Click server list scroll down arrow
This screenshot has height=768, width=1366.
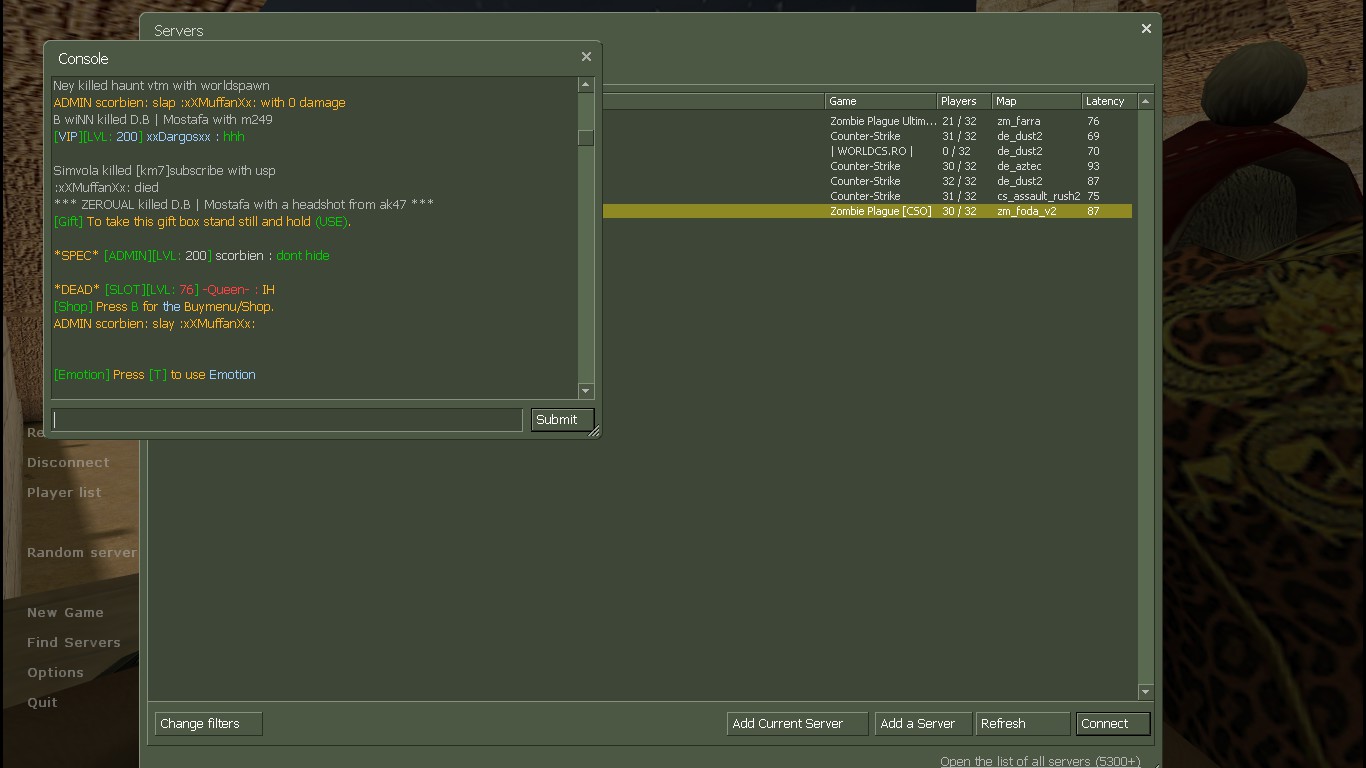pos(1145,692)
